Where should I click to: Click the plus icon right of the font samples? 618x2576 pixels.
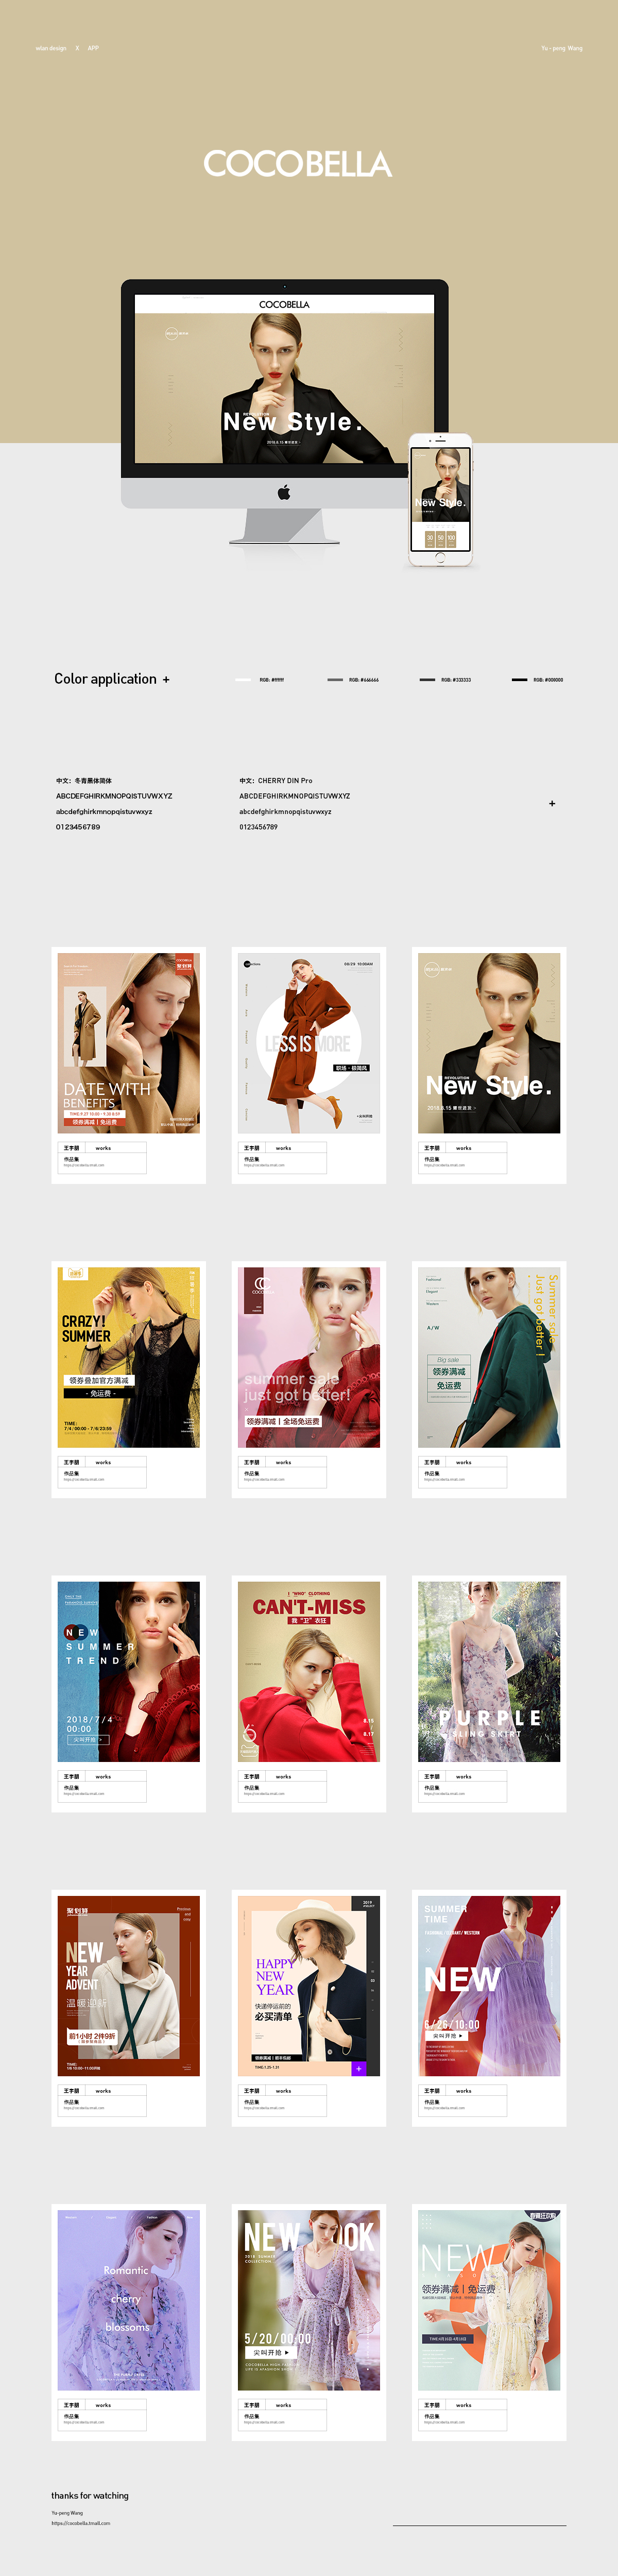click(x=552, y=803)
